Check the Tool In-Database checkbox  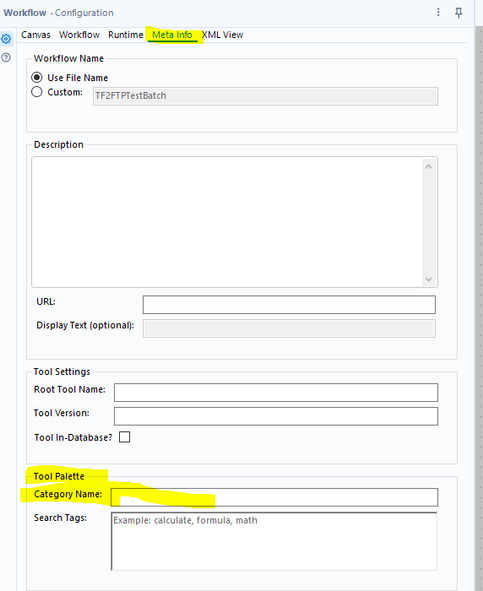124,437
